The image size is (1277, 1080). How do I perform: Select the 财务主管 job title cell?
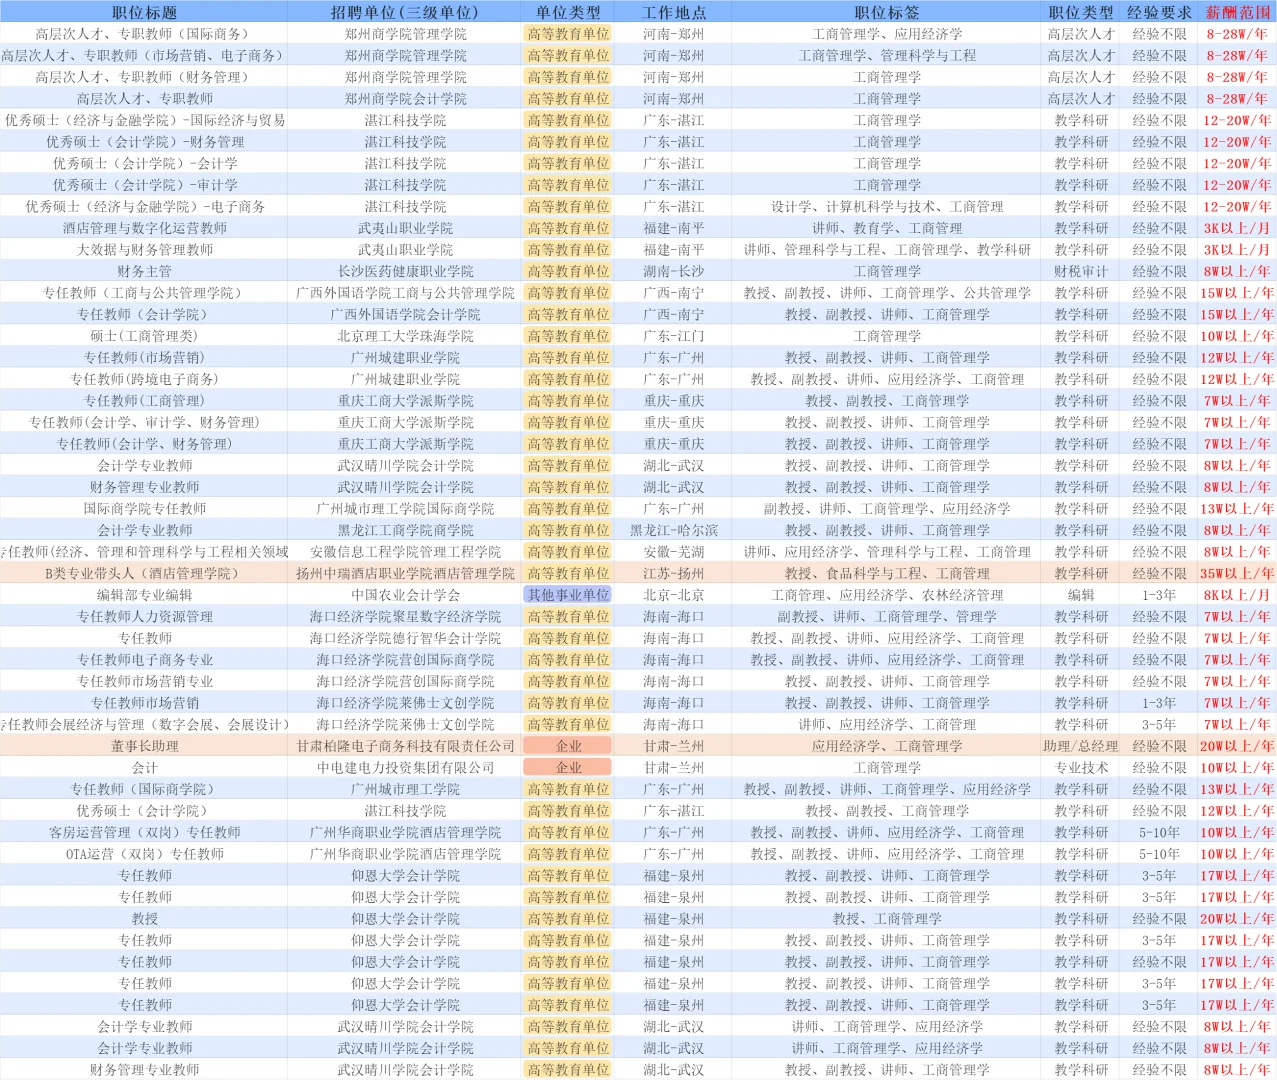144,271
